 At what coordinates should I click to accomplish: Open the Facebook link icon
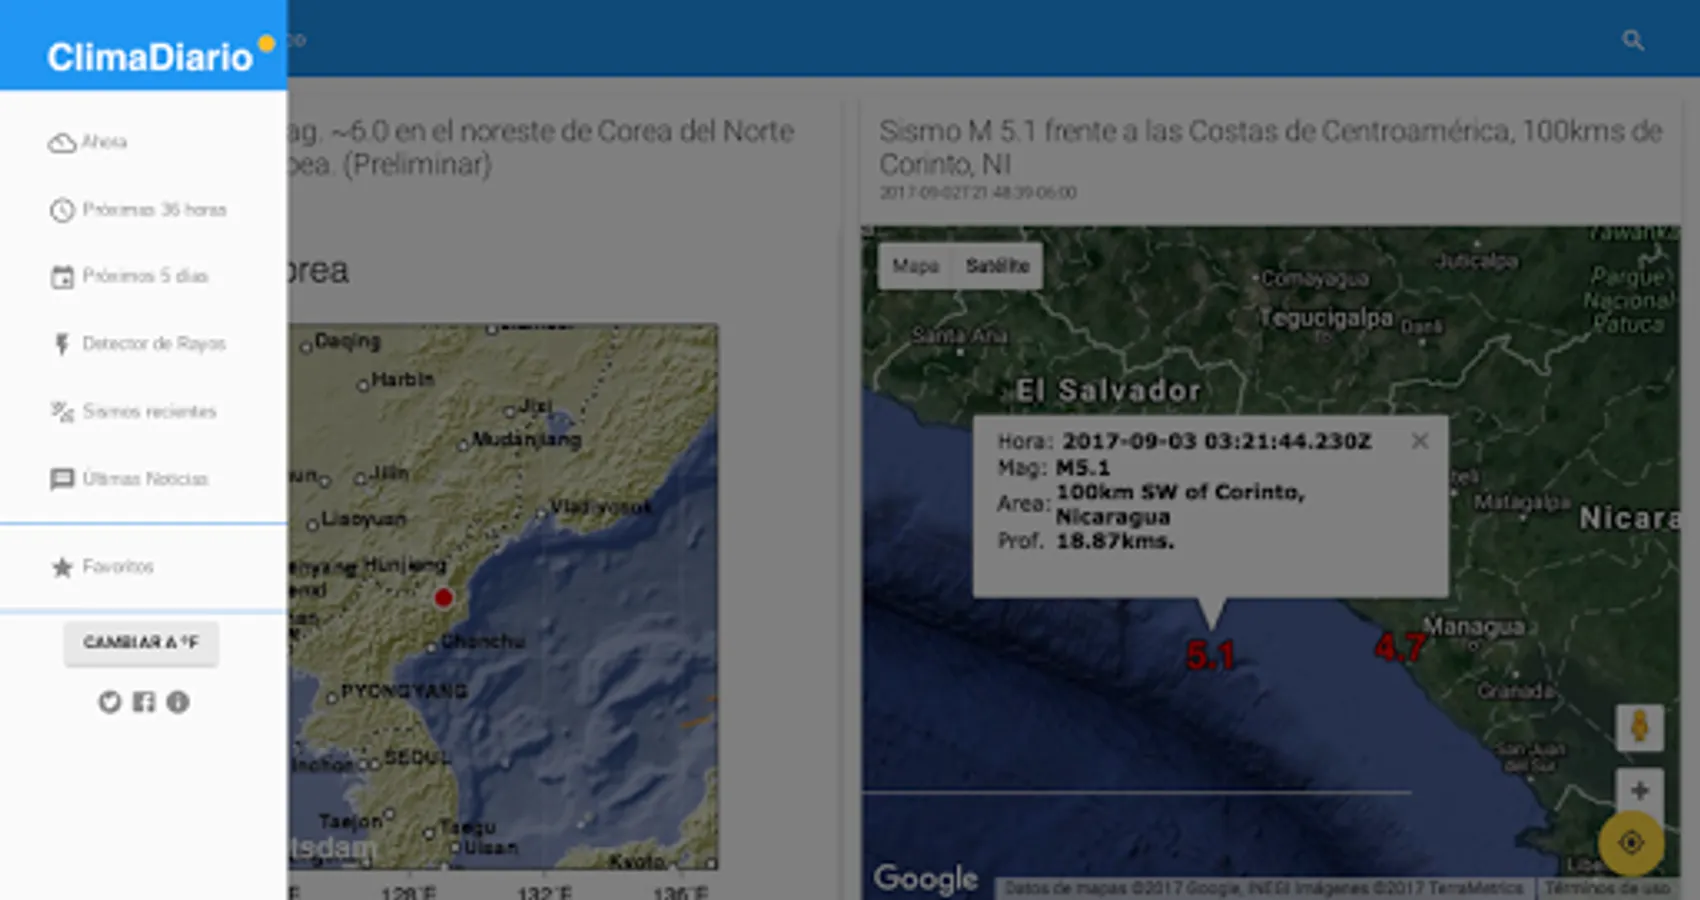click(144, 702)
